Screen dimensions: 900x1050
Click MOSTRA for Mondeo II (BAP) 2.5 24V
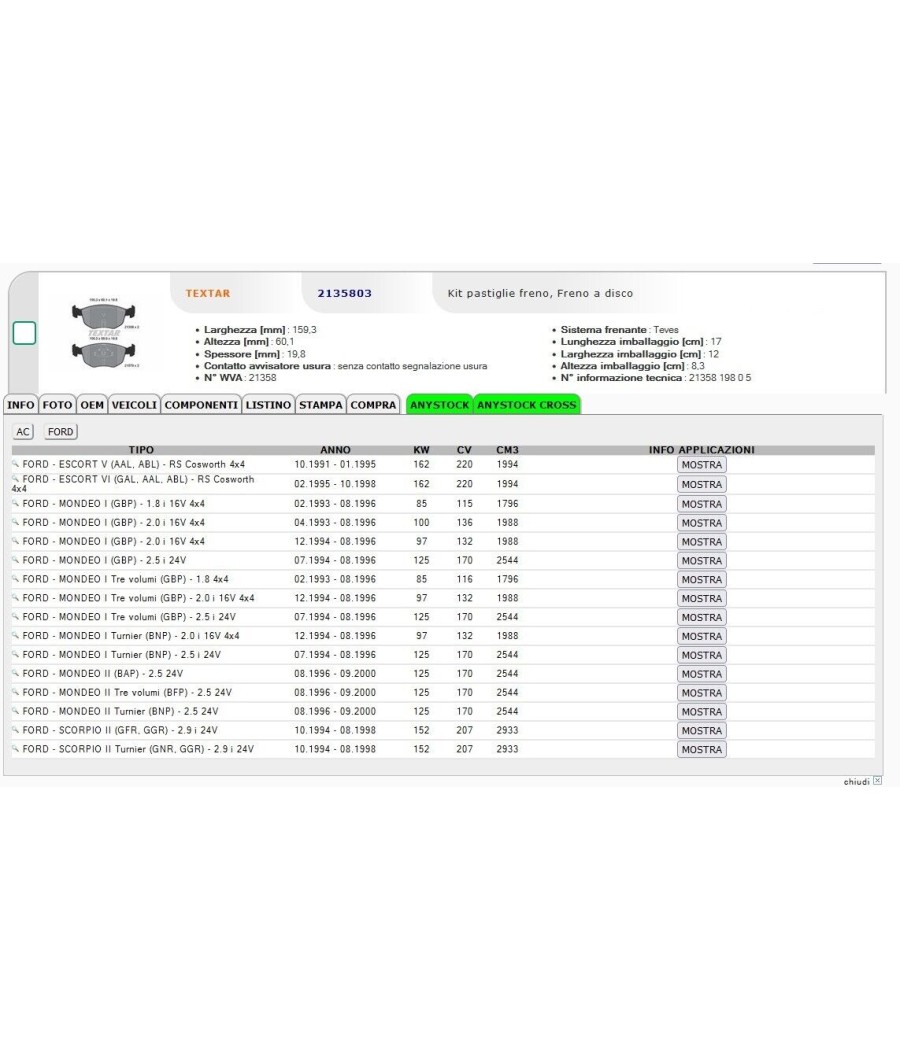pyautogui.click(x=701, y=674)
